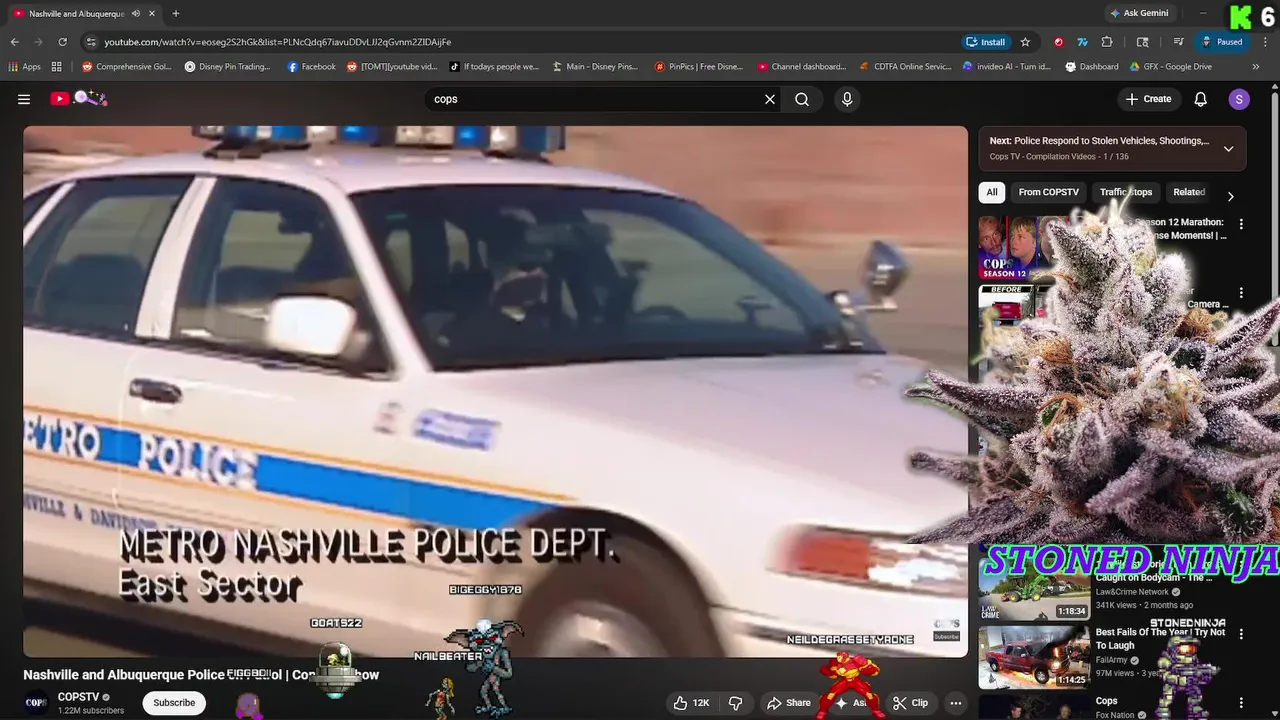Viewport: 1280px width, 720px height.
Task: Close the Nashville and Albuquerque tab
Action: (152, 14)
